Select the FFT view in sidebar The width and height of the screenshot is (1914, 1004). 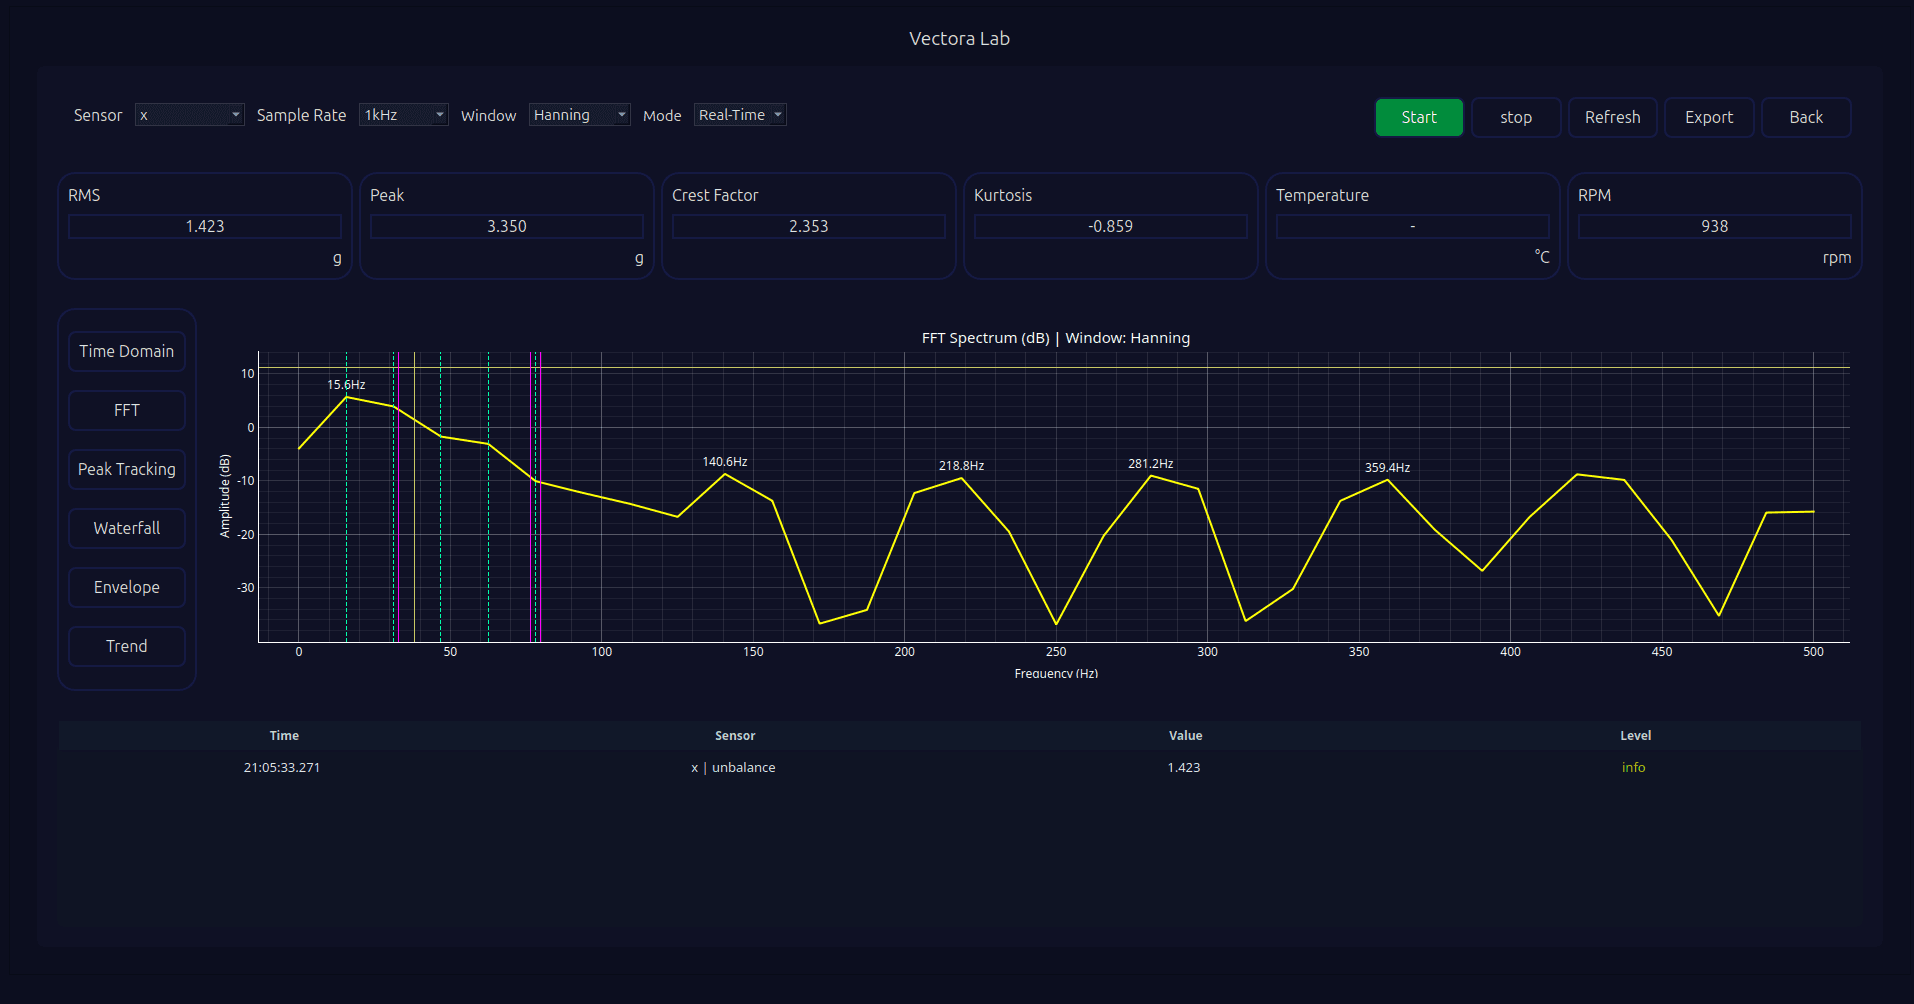(x=127, y=410)
